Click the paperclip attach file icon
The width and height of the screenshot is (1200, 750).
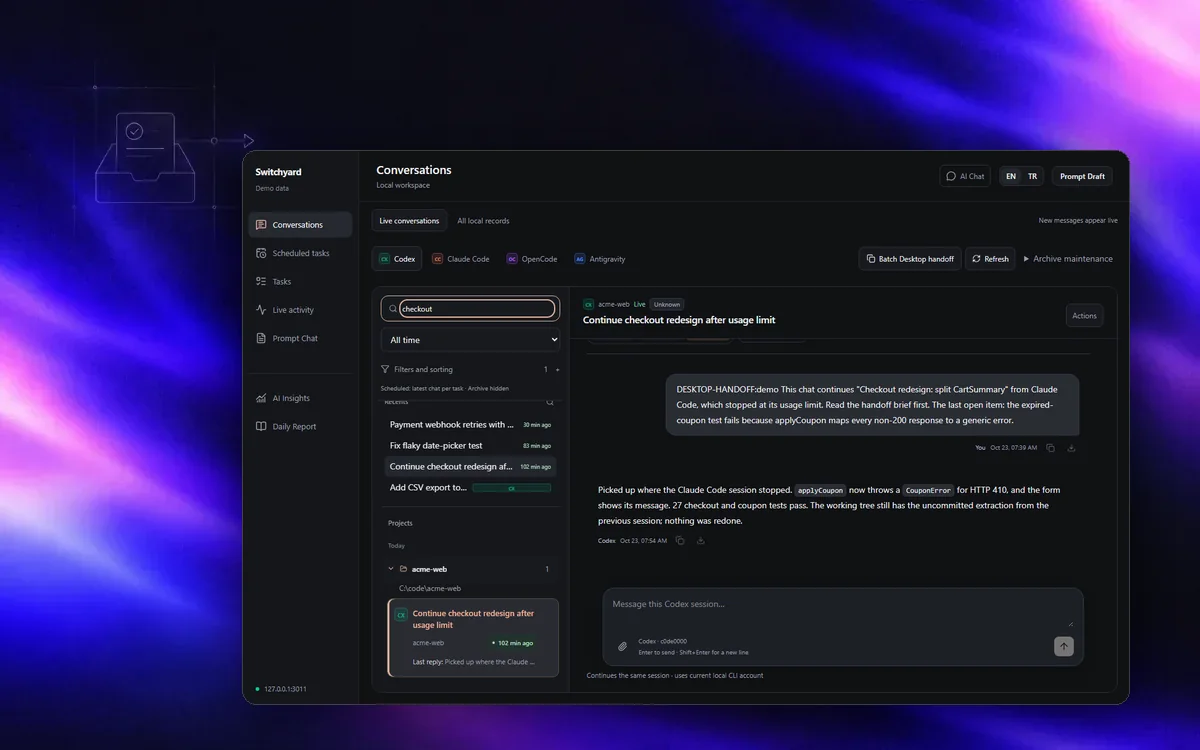pos(622,646)
